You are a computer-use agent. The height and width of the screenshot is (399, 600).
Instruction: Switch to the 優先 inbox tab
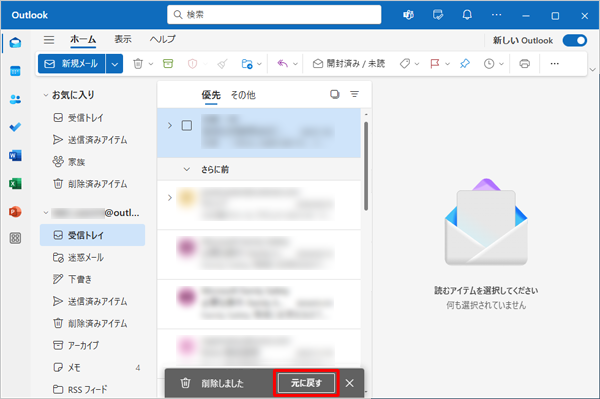[x=211, y=95]
